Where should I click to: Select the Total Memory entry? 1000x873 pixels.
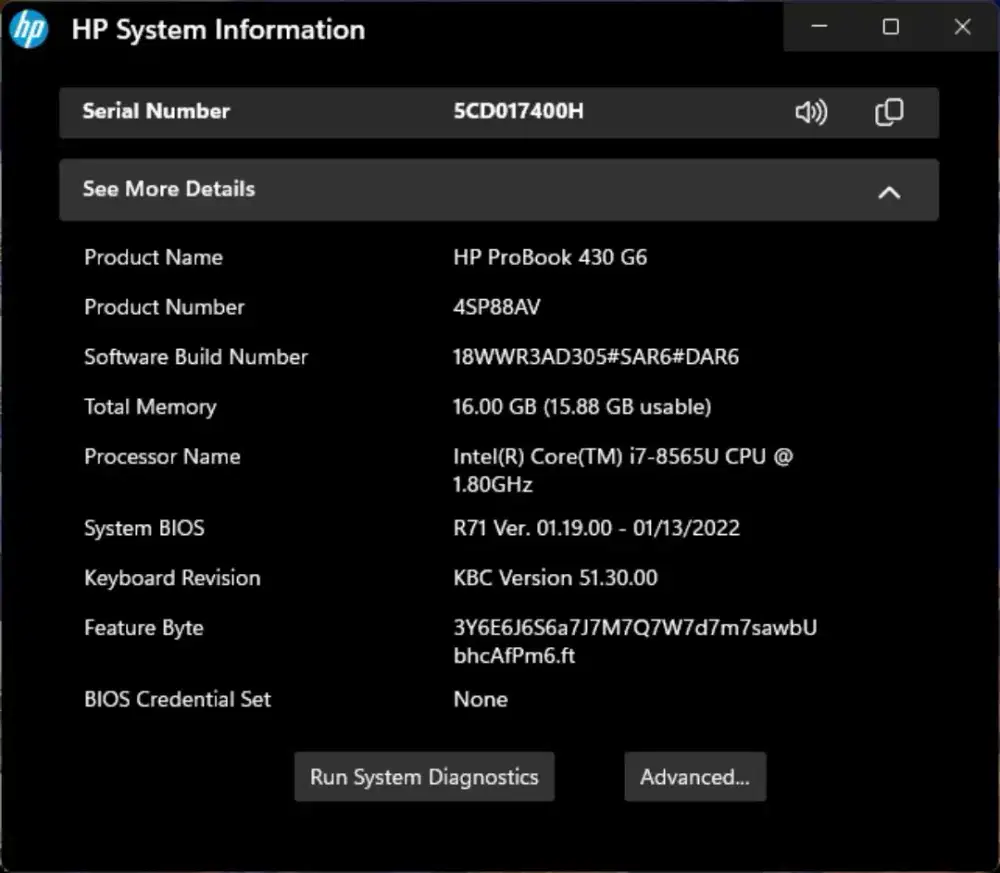pos(582,406)
